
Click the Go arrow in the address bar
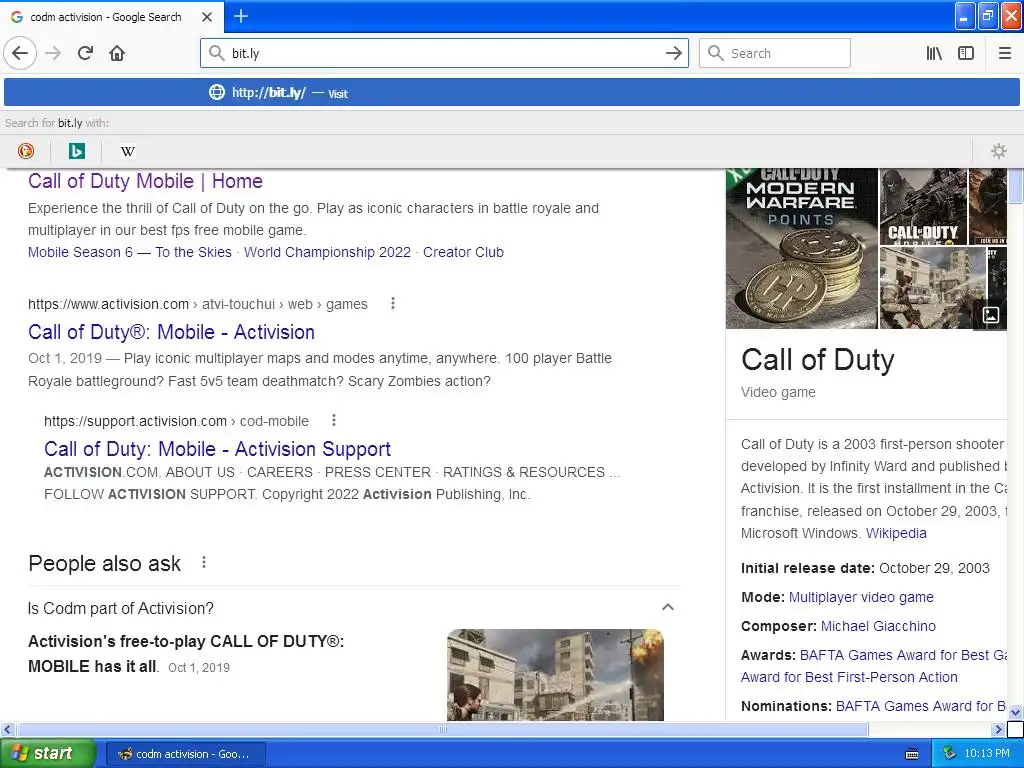[673, 53]
